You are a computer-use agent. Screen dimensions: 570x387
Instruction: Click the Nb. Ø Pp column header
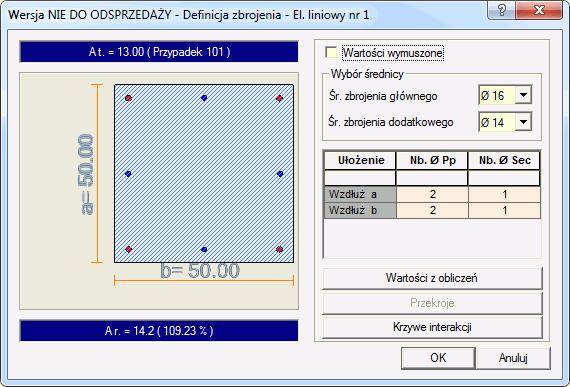tap(432, 160)
